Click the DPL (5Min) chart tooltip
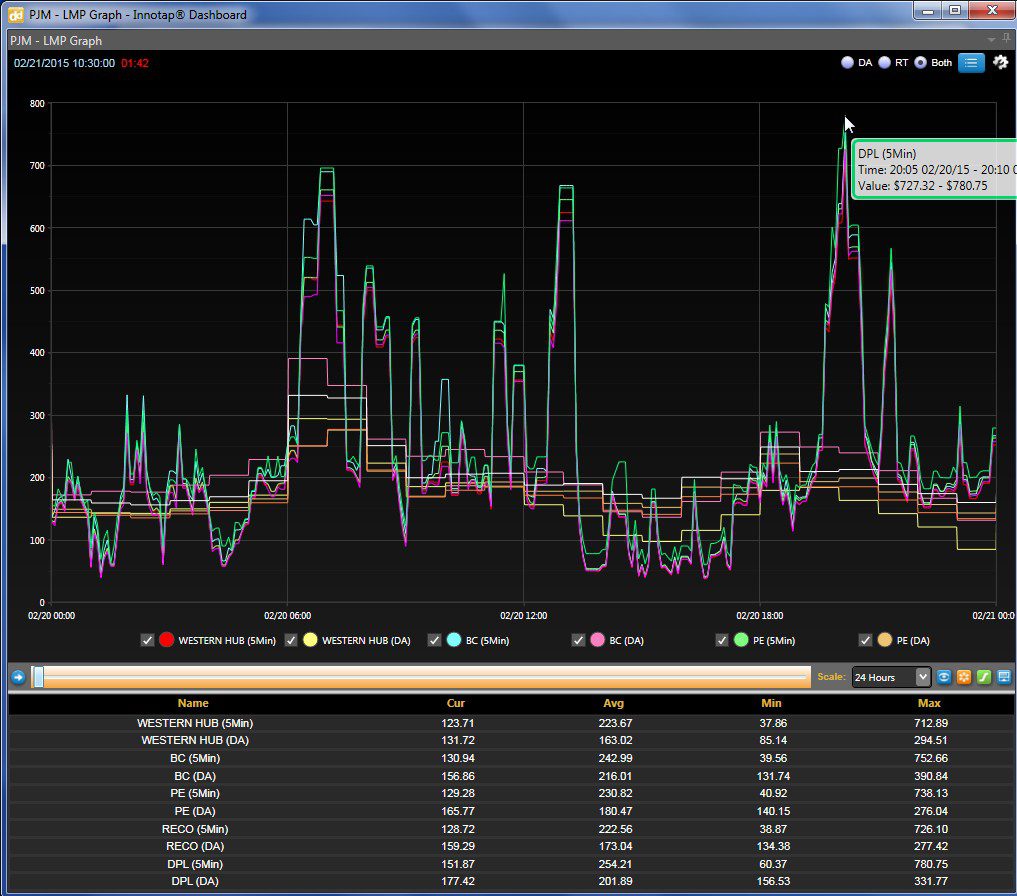 pos(935,169)
